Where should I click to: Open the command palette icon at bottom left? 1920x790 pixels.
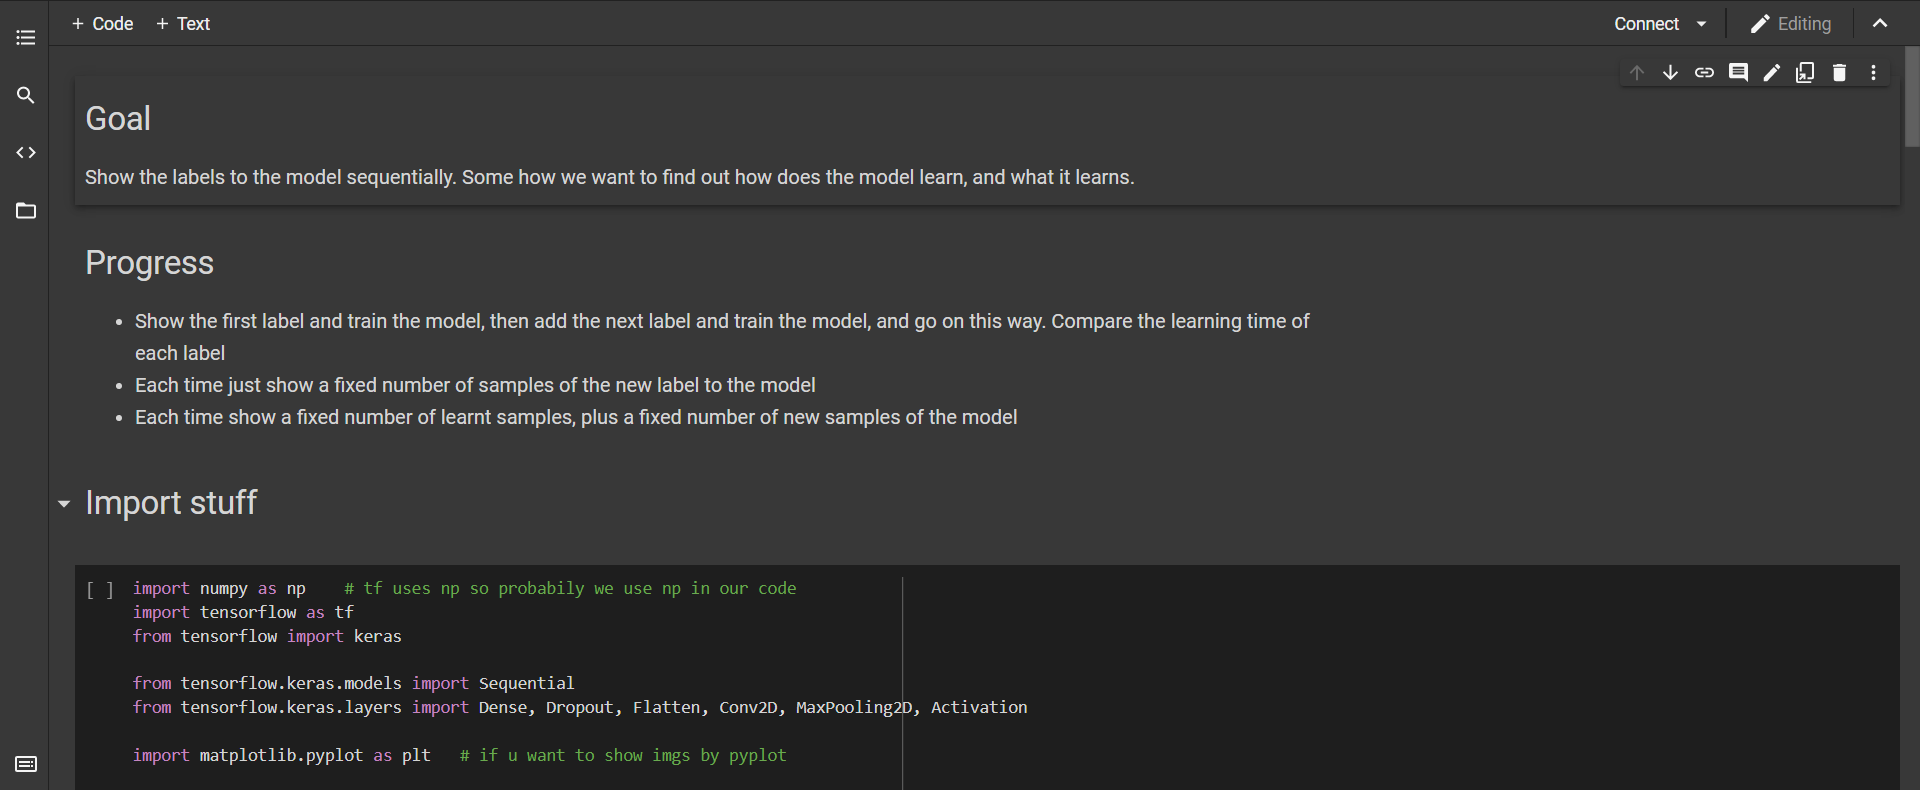point(26,764)
